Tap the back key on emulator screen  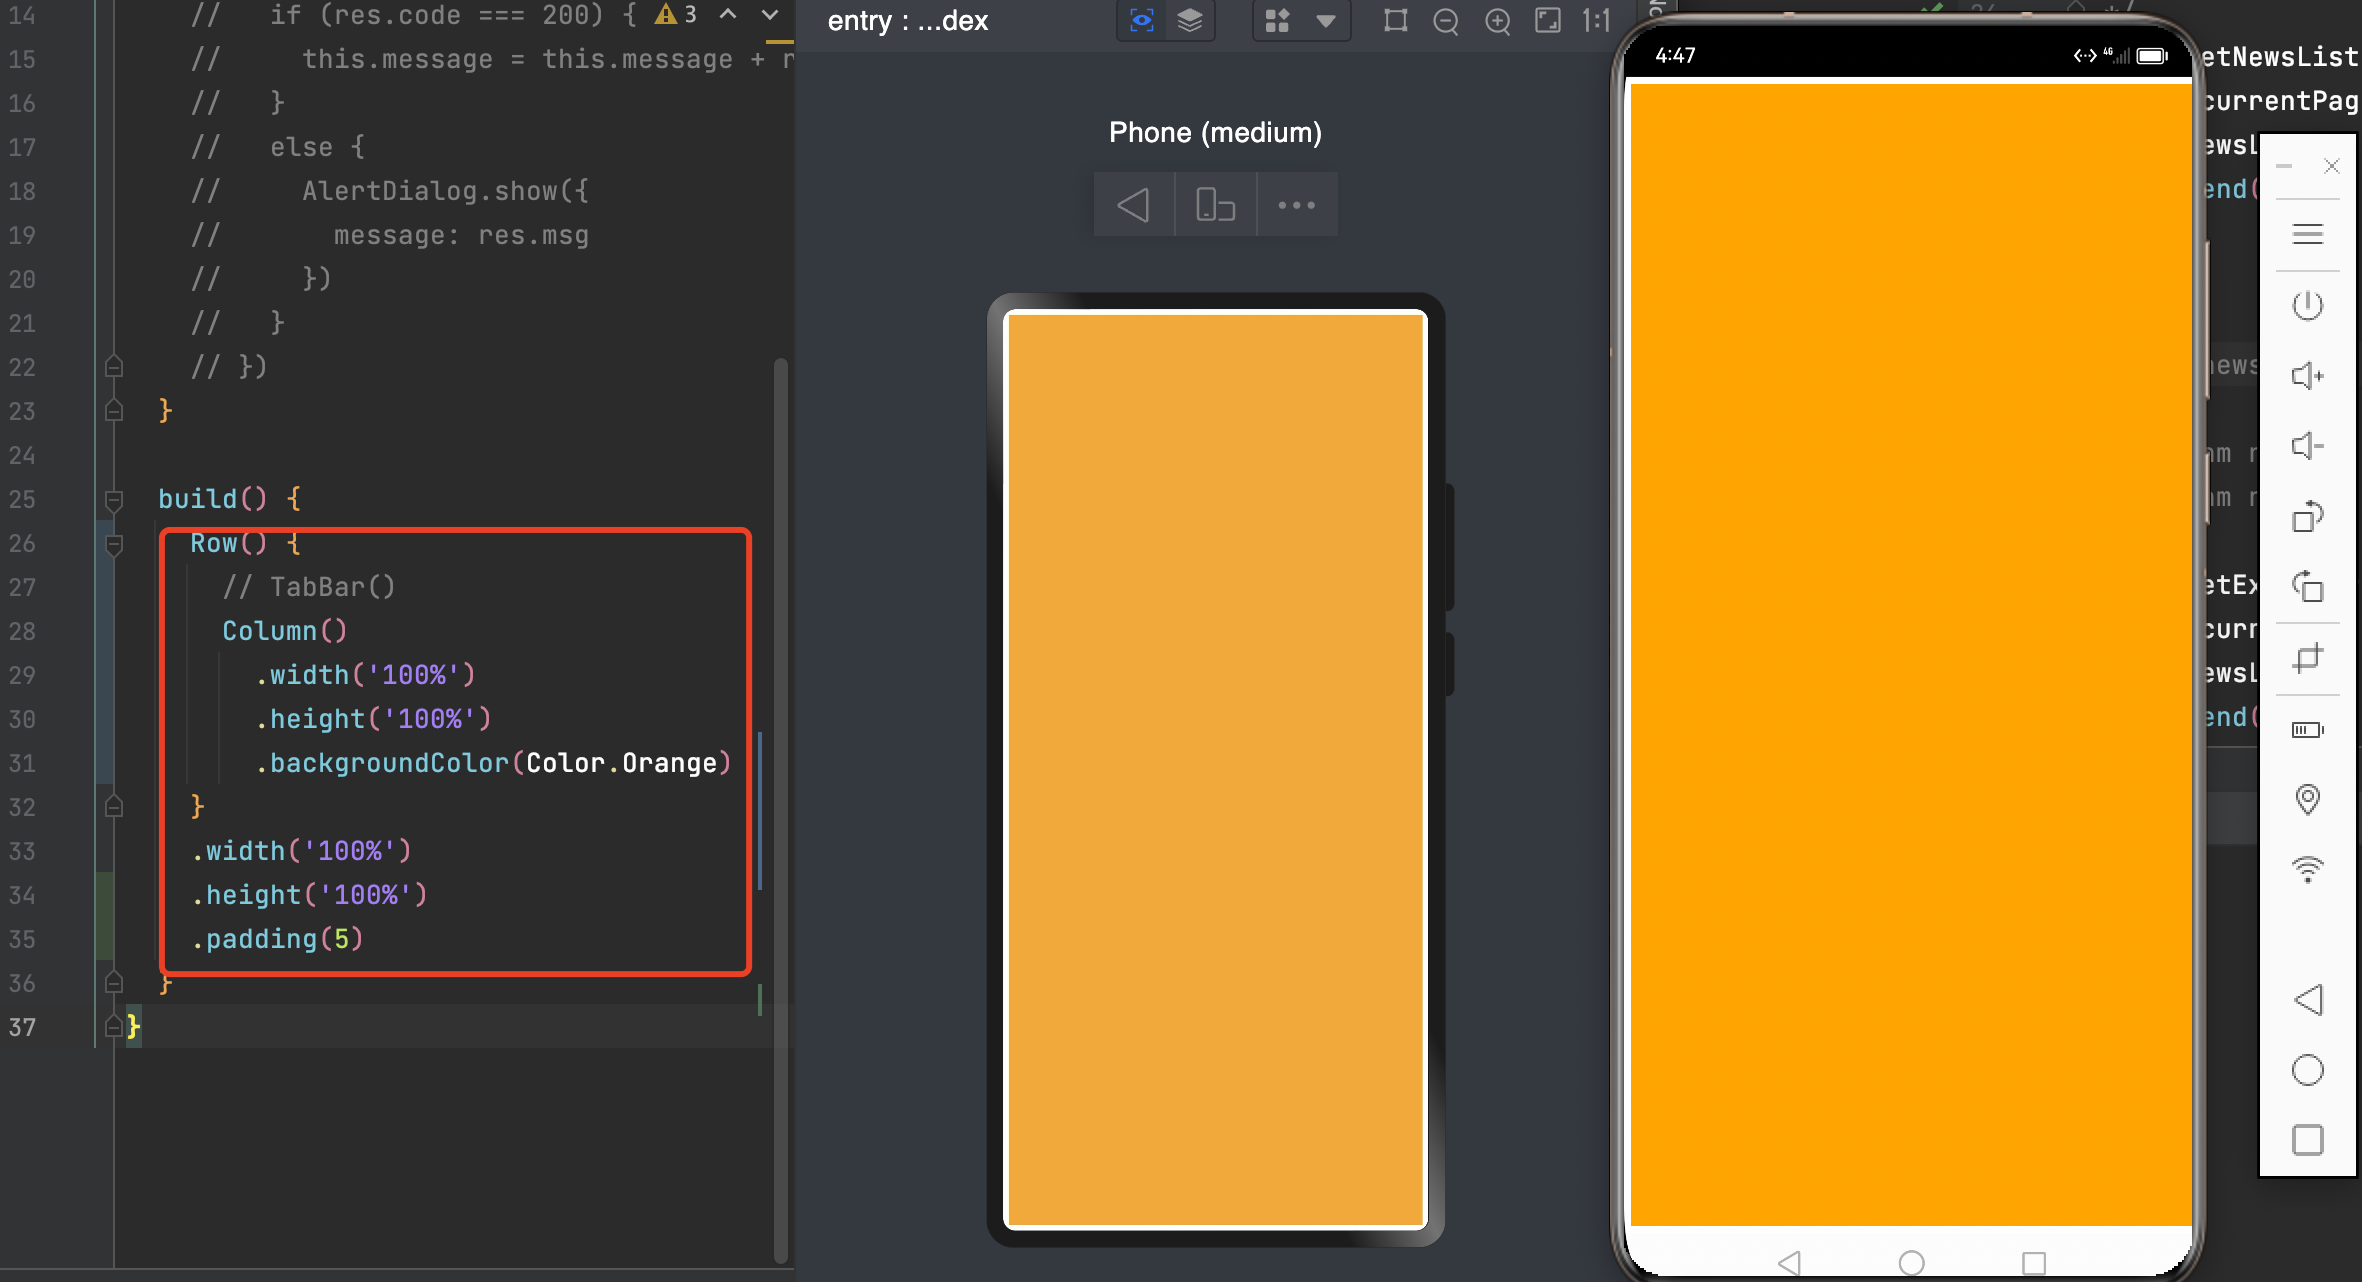[1789, 1263]
